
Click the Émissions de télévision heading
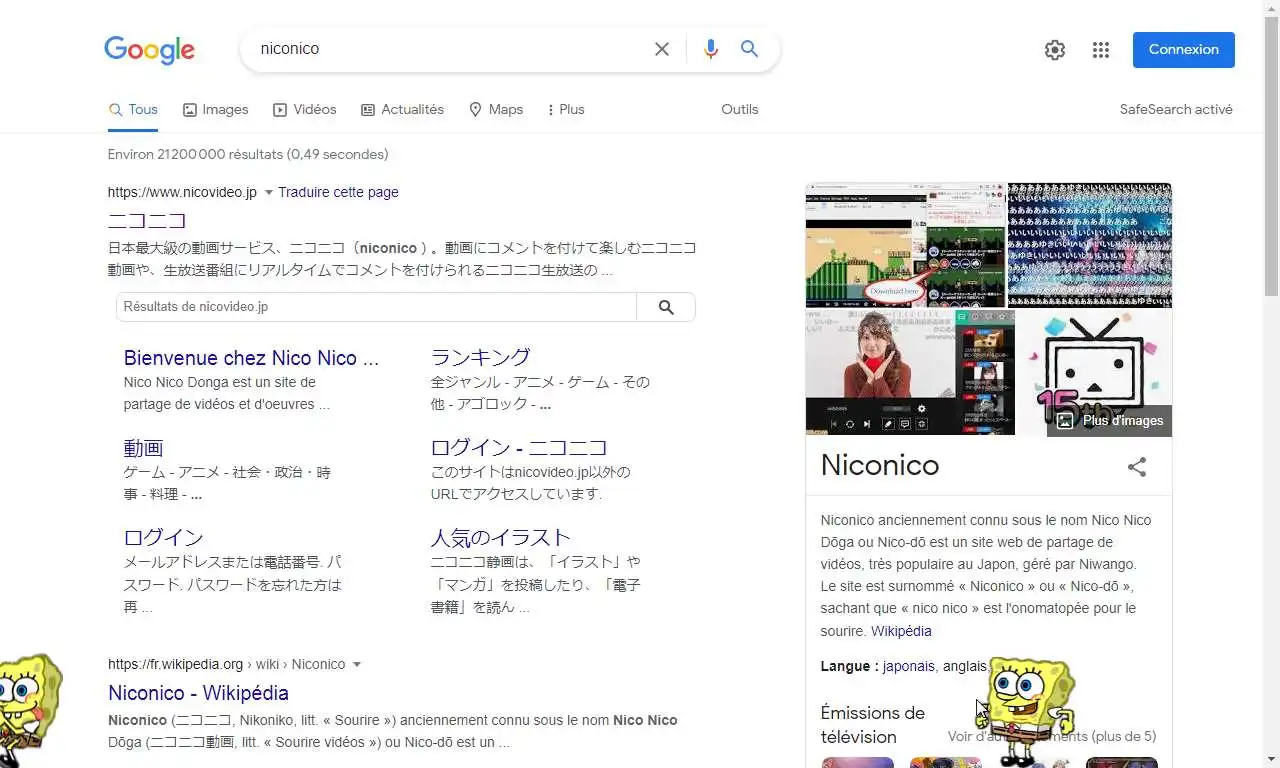point(872,725)
